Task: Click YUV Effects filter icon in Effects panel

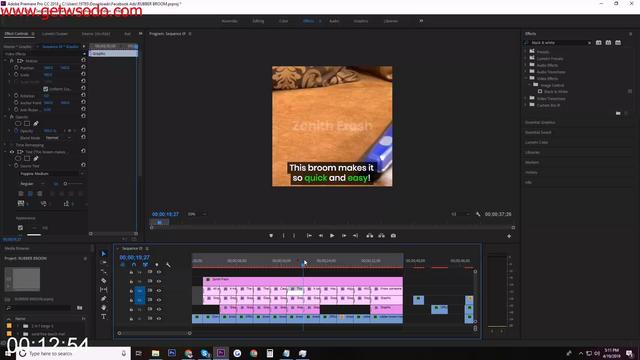Action: tap(618, 42)
